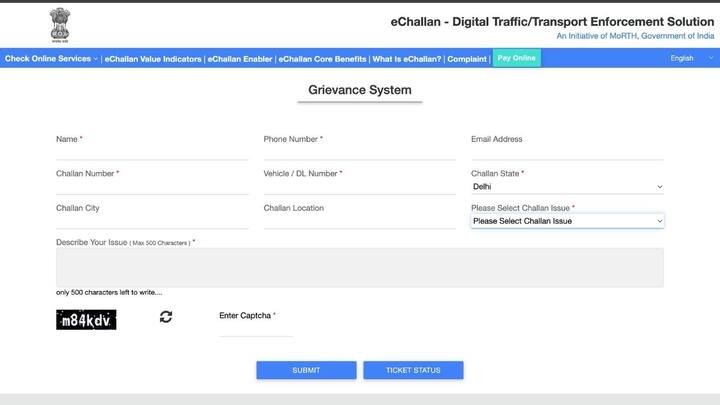Viewport: 720px width, 405px height.
Task: Open eChallan Core Benefits page
Action: pos(322,59)
